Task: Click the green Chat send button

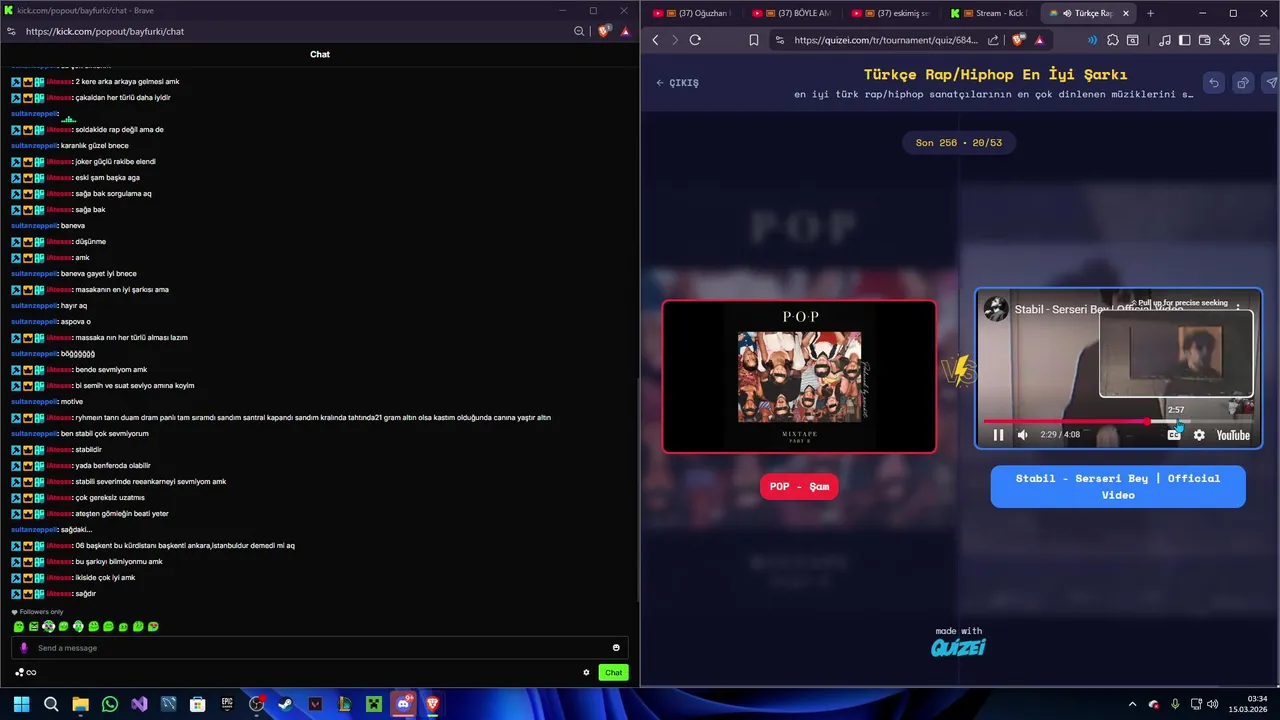Action: pyautogui.click(x=613, y=672)
